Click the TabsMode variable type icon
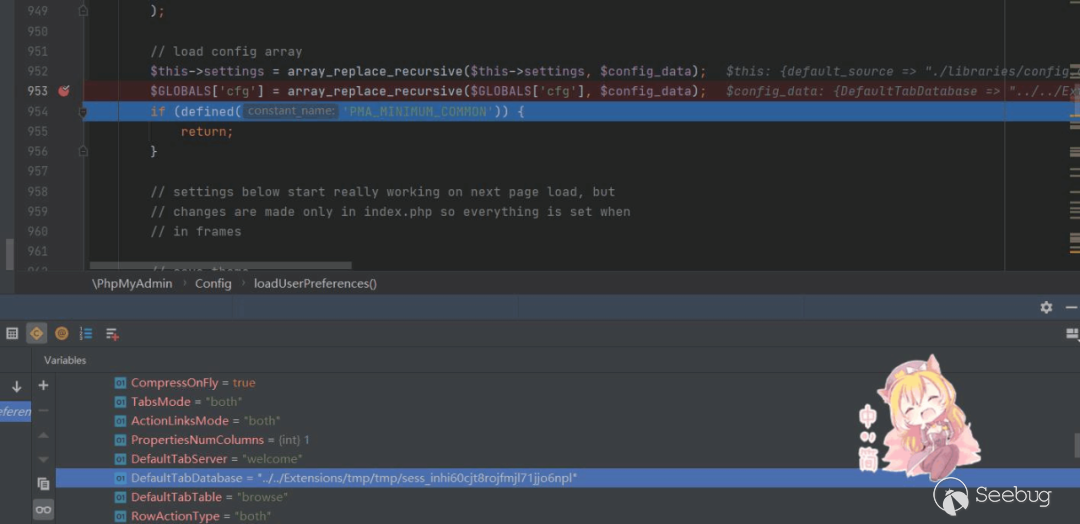This screenshot has width=1080, height=524. point(121,401)
